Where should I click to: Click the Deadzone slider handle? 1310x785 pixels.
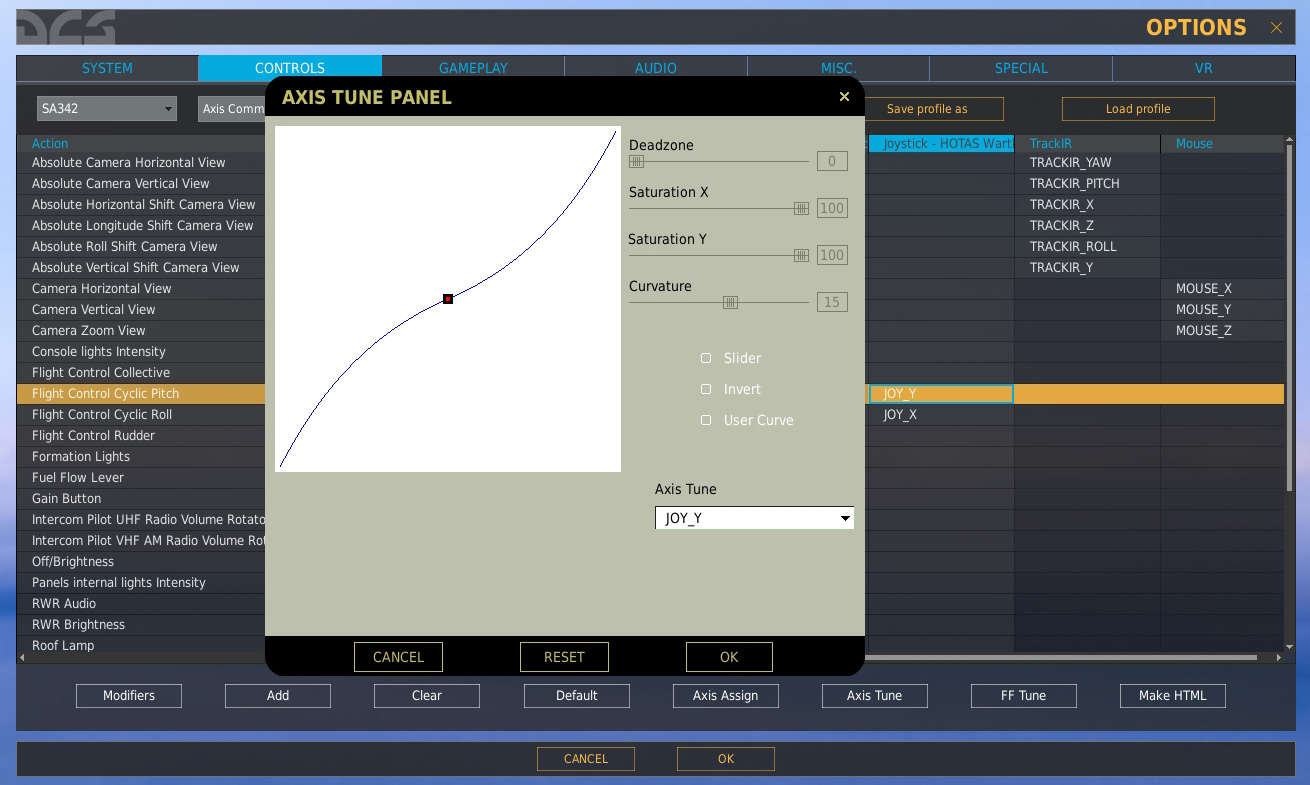636,161
